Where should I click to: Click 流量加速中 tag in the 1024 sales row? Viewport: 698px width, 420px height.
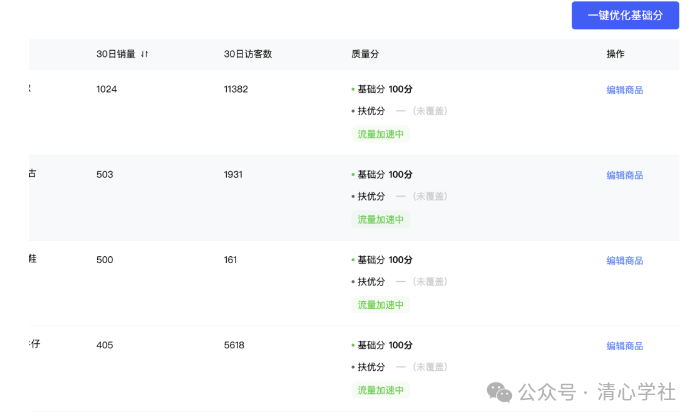pos(381,134)
